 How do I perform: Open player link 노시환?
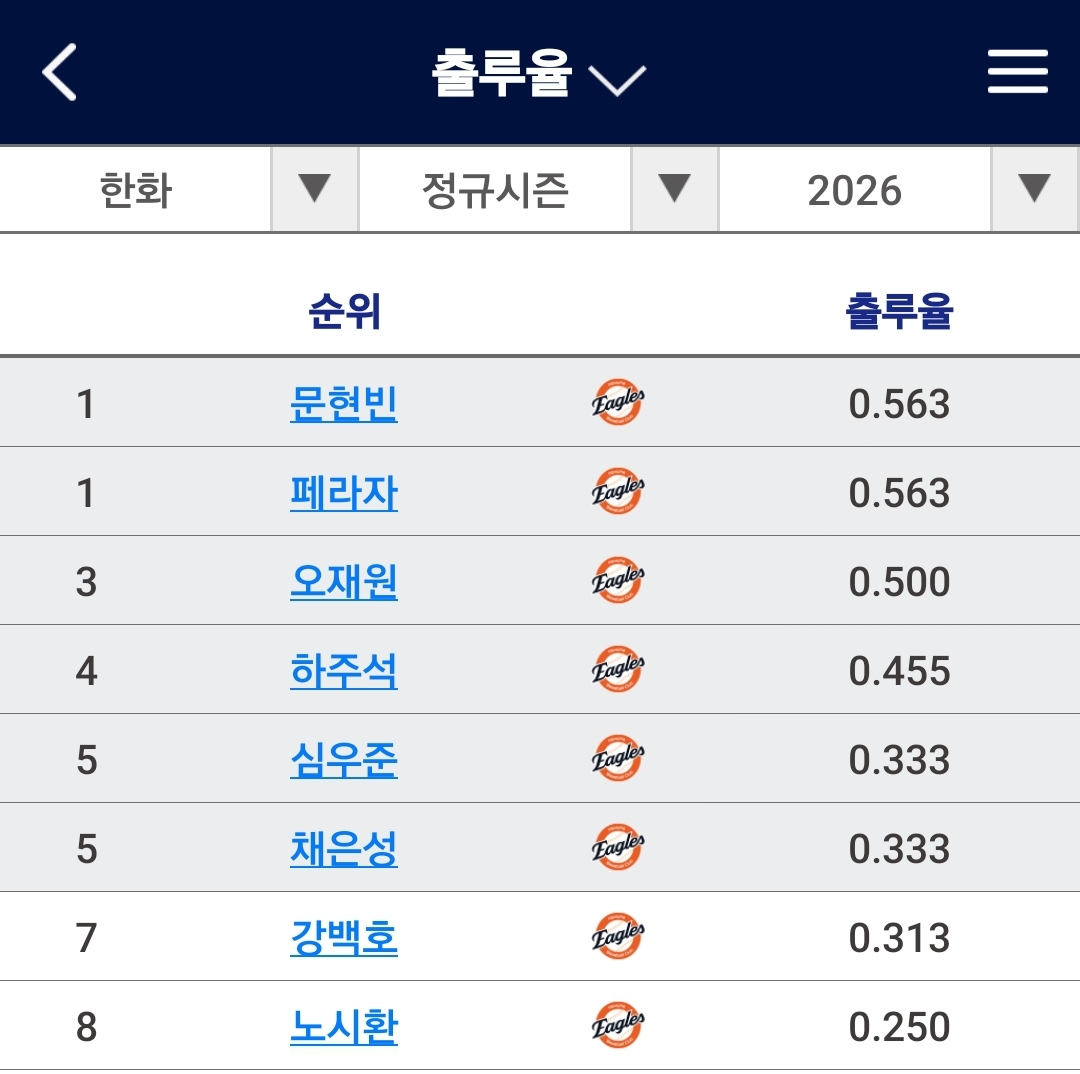344,1027
